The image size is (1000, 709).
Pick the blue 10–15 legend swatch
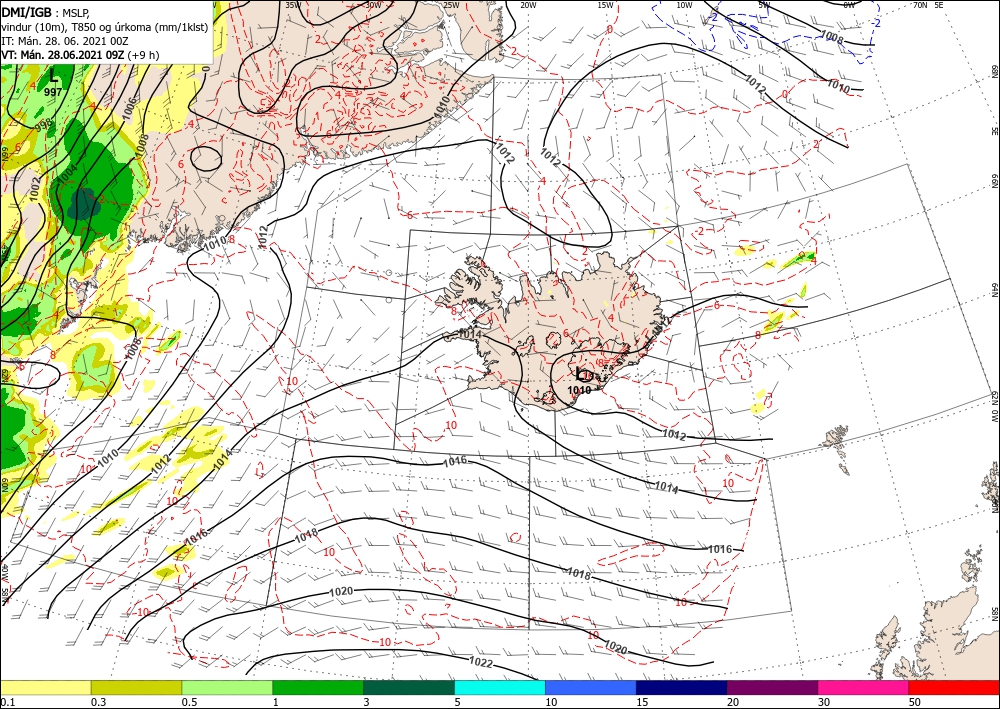pyautogui.click(x=591, y=687)
